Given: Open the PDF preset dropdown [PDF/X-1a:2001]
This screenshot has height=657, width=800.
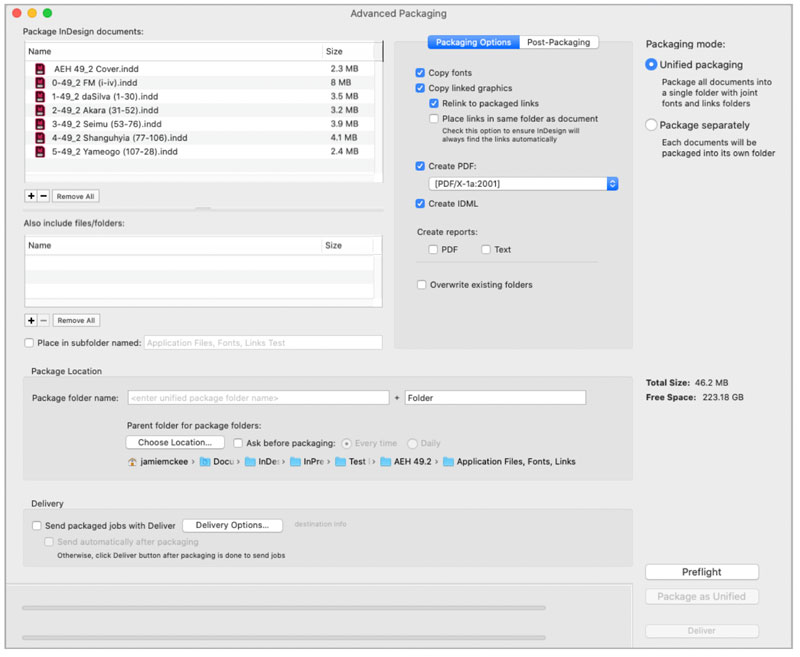Looking at the screenshot, I should pos(523,184).
